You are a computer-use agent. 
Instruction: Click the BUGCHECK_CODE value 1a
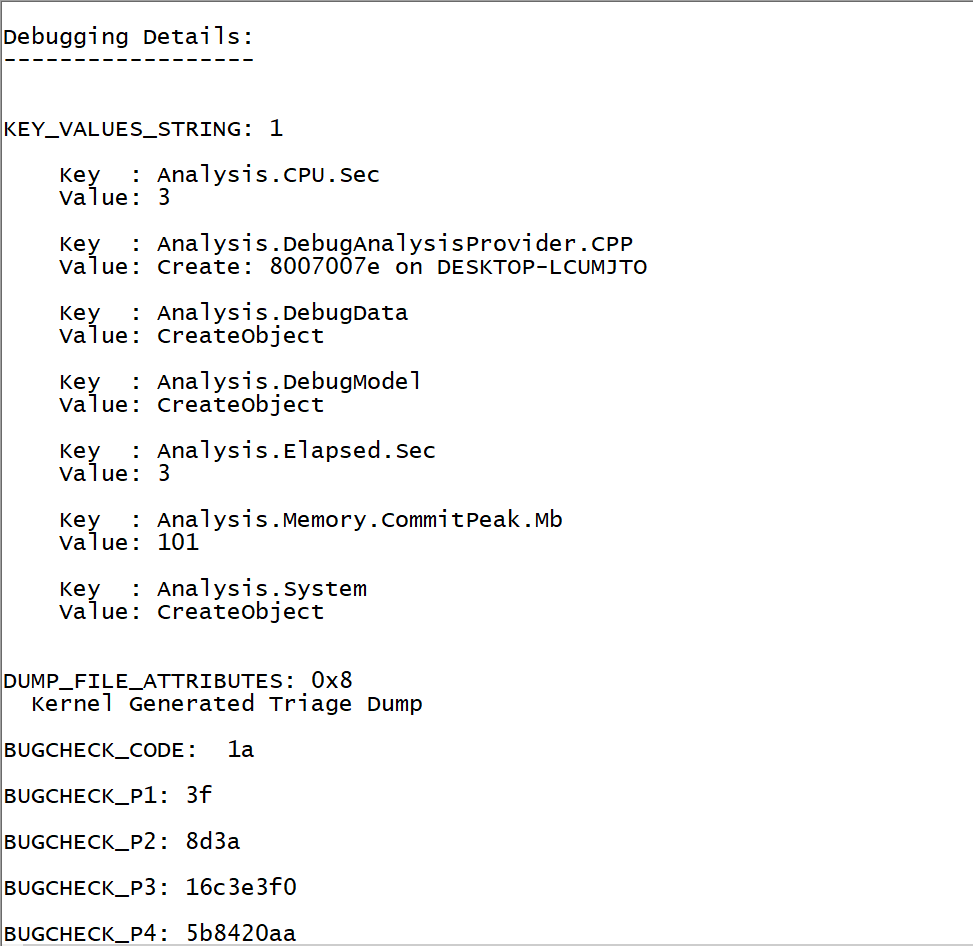click(240, 750)
